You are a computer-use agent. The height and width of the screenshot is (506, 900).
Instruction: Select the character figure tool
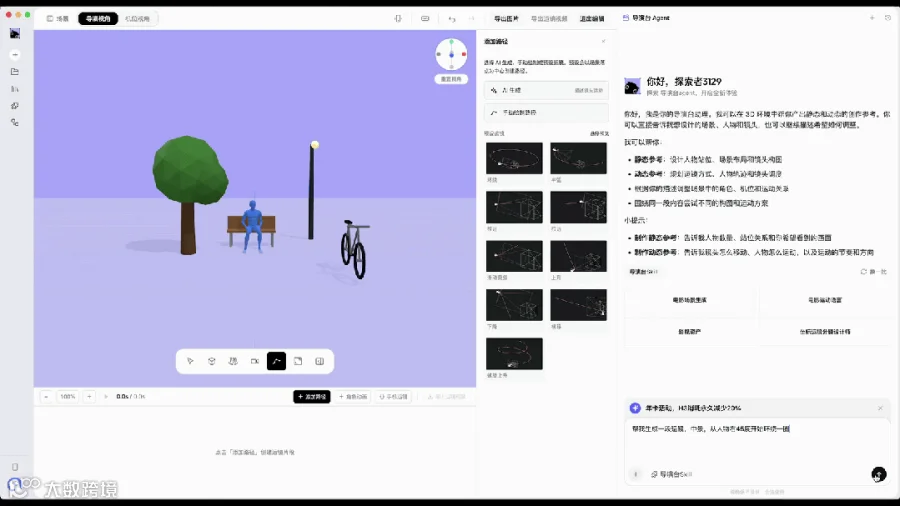pyautogui.click(x=233, y=361)
